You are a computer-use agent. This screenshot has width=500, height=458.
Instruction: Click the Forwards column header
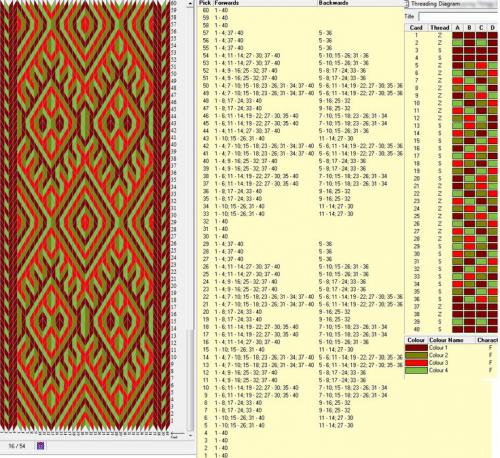coord(227,3)
